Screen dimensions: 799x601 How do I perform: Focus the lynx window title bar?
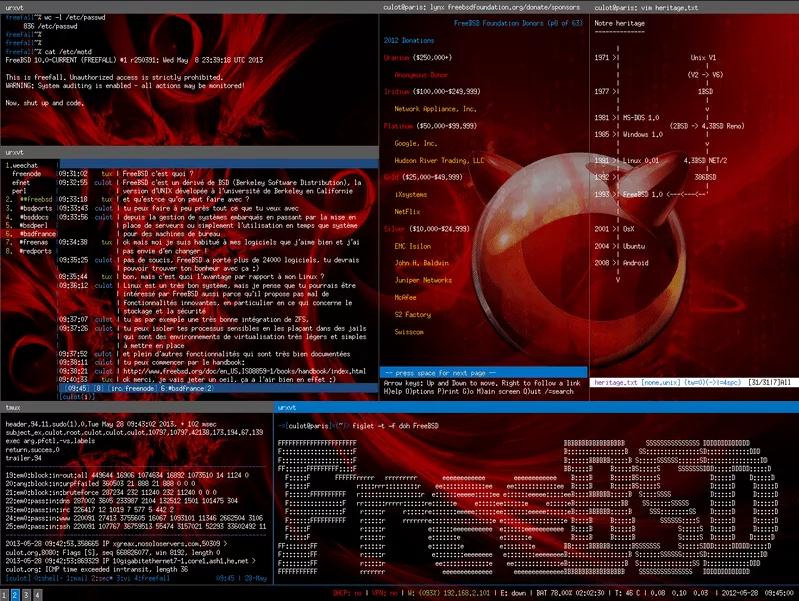click(x=484, y=7)
